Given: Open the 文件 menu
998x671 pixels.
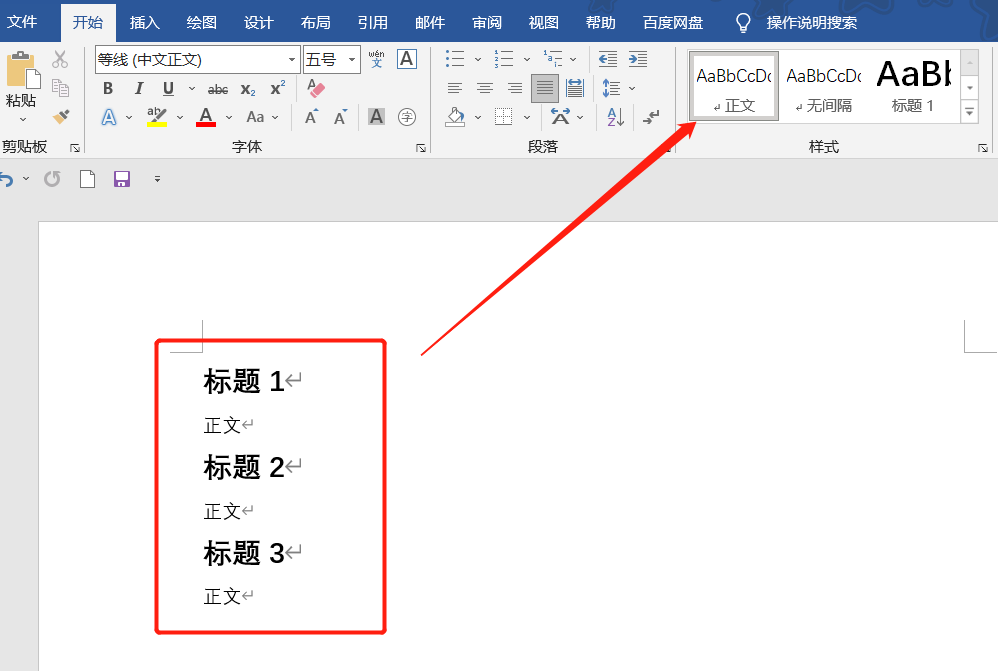Looking at the screenshot, I should coord(22,22).
